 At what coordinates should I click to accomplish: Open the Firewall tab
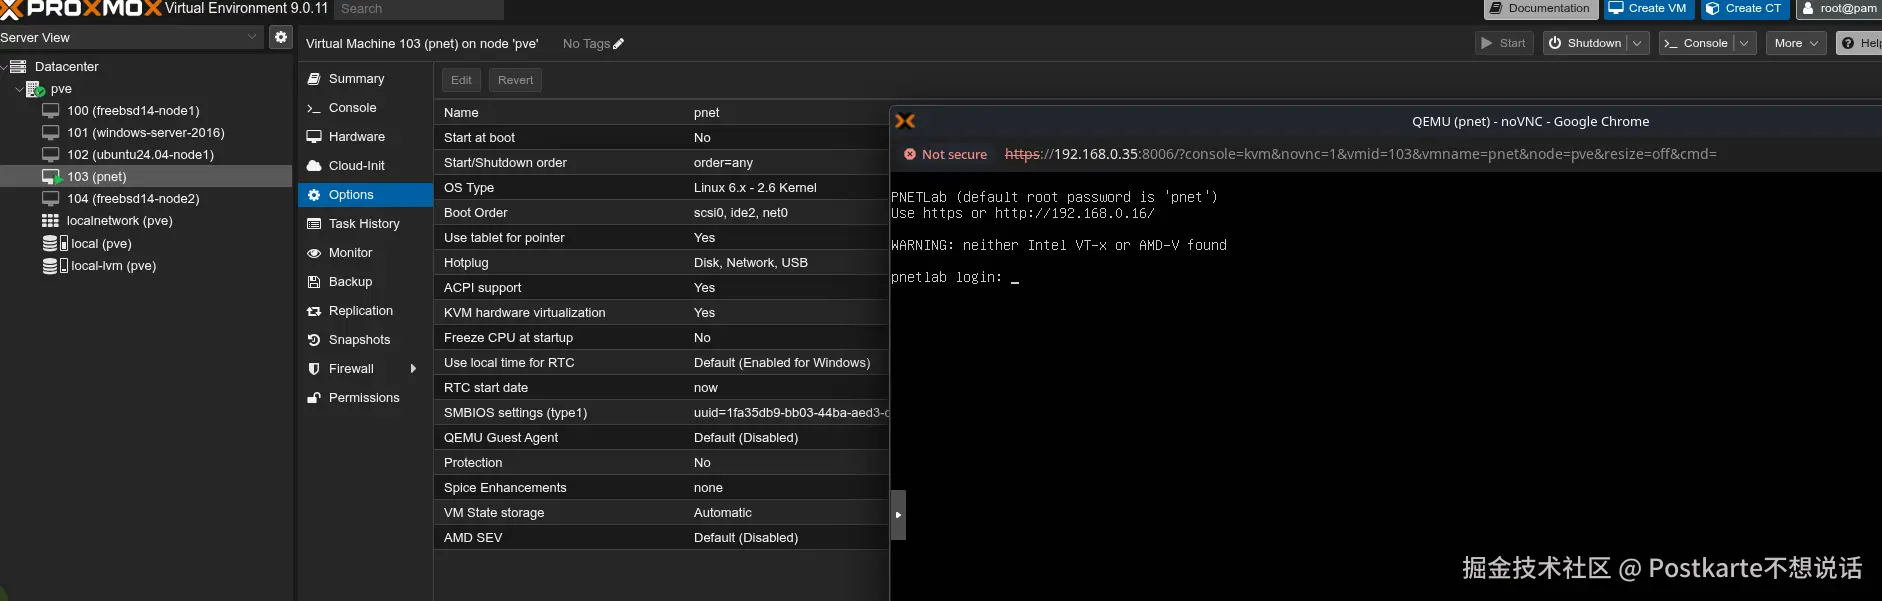[x=350, y=369]
